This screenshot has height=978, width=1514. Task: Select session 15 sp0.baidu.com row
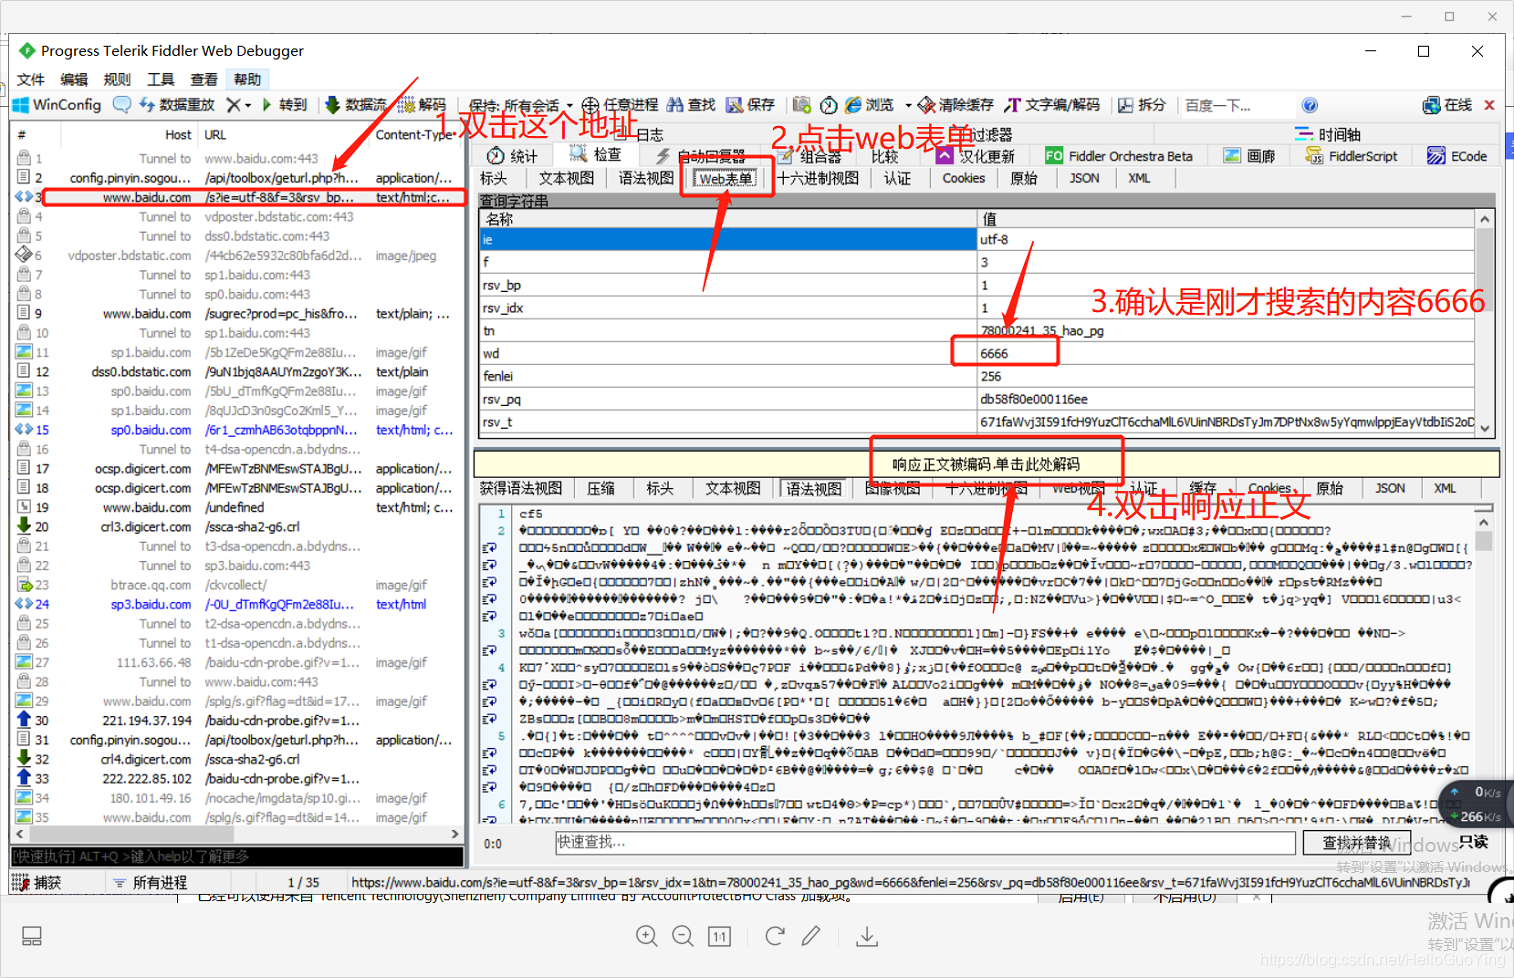tap(238, 430)
